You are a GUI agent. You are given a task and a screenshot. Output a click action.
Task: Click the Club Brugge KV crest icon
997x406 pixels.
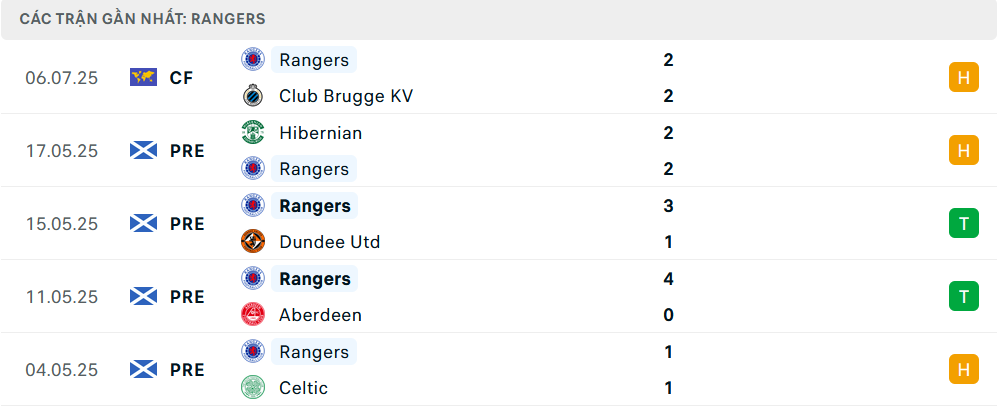(x=253, y=96)
